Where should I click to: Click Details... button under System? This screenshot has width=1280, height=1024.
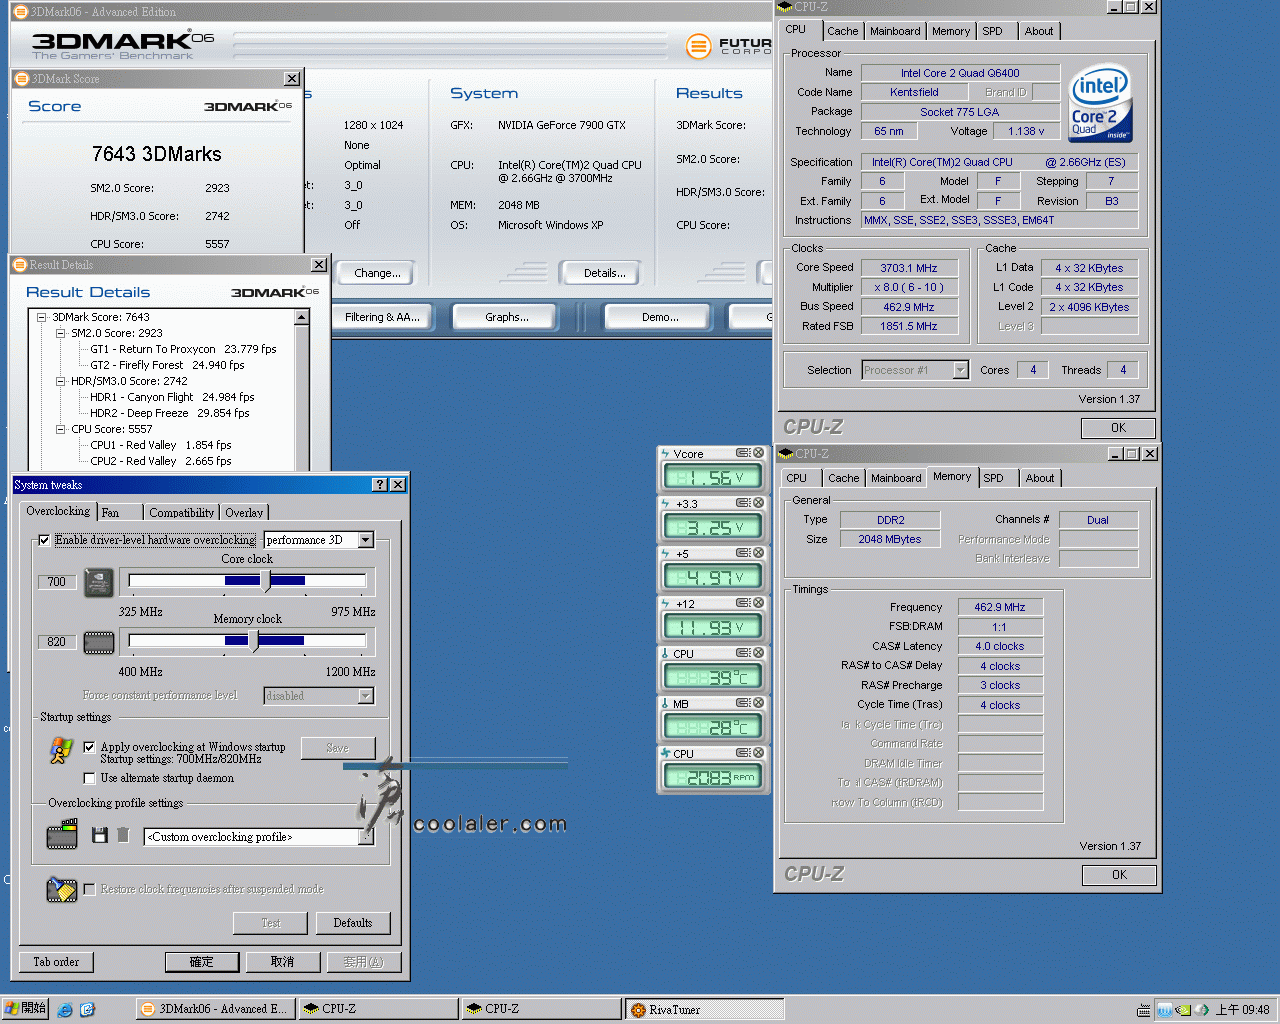[x=605, y=273]
